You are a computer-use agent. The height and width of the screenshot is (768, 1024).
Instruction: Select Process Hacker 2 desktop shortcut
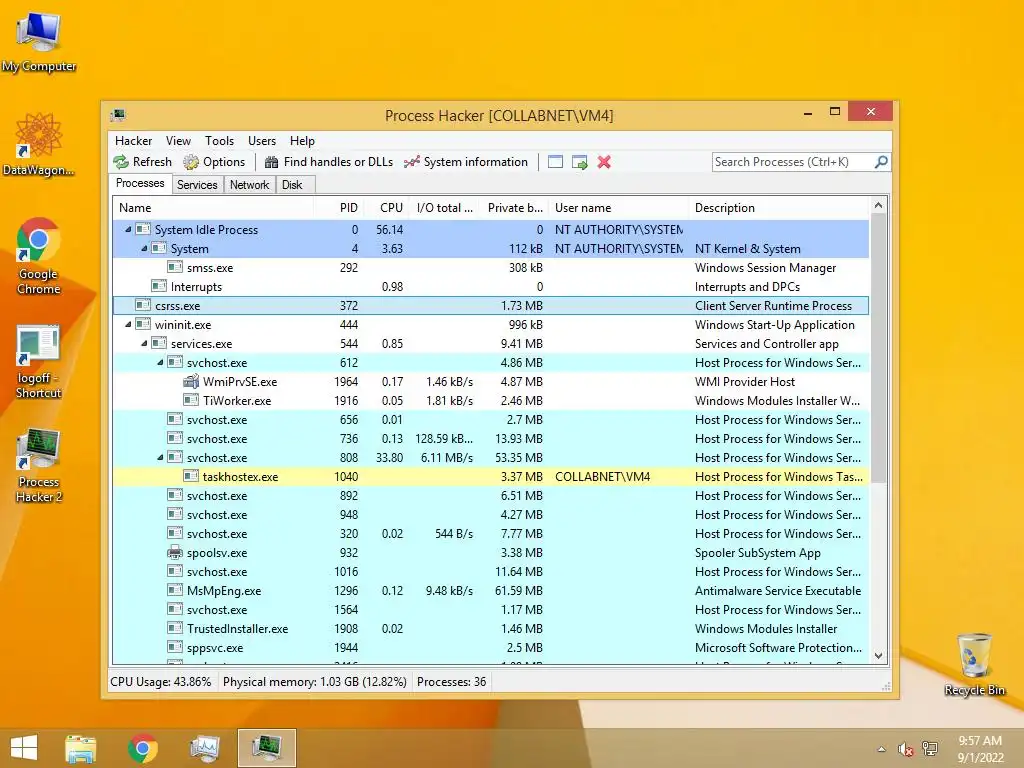point(39,466)
